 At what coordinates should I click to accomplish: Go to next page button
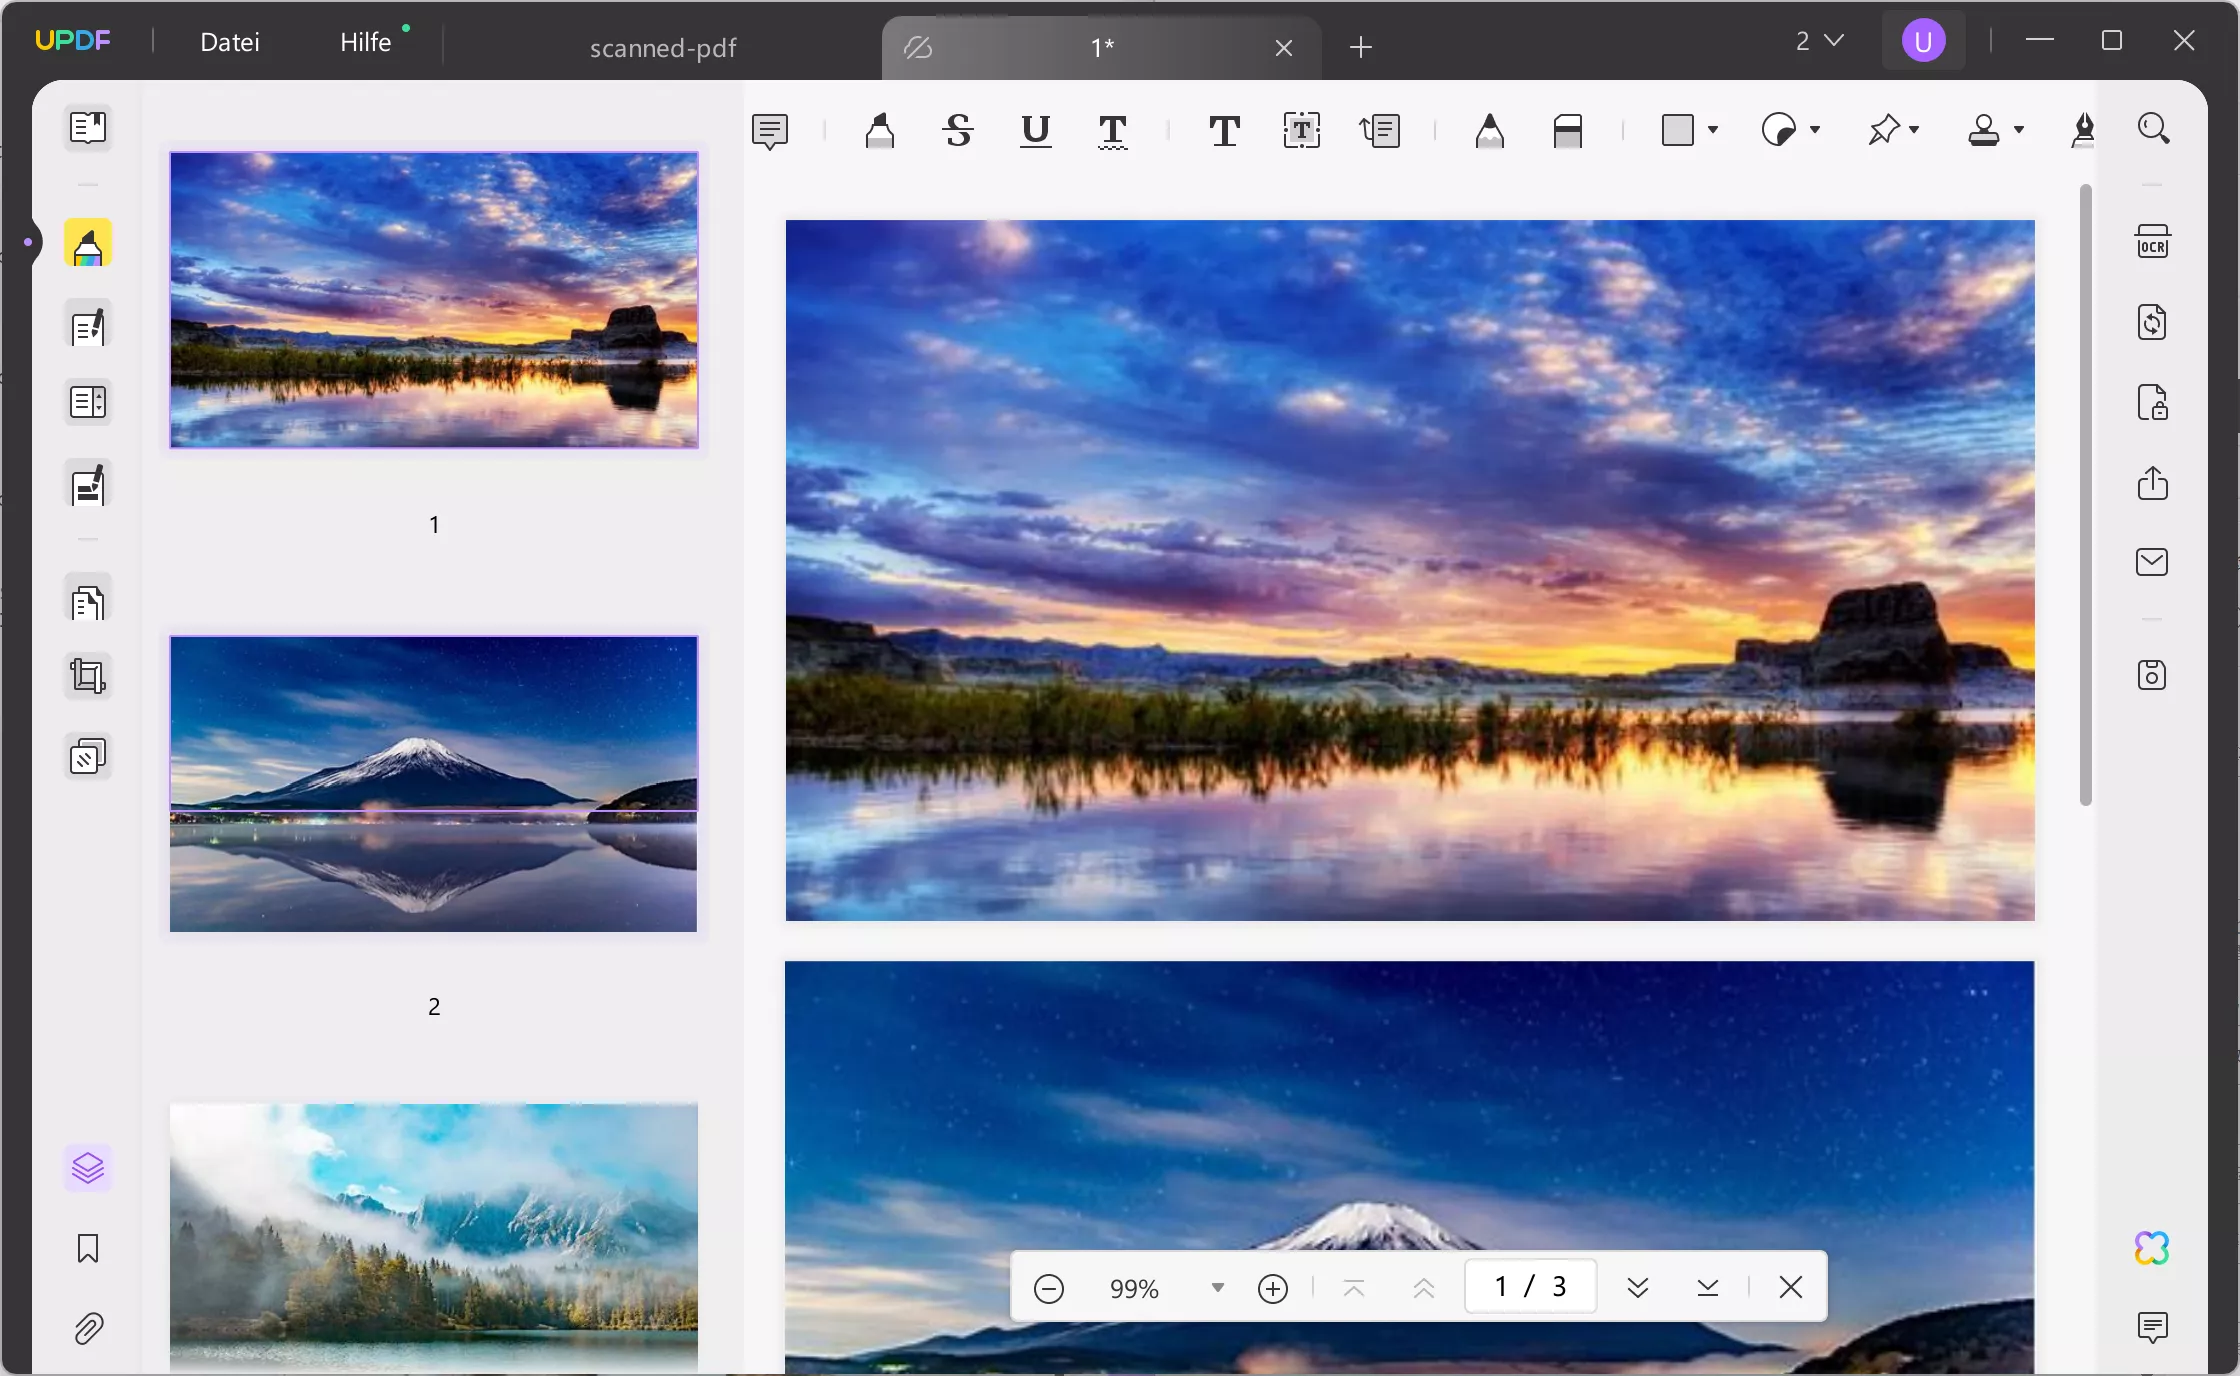pyautogui.click(x=1637, y=1287)
